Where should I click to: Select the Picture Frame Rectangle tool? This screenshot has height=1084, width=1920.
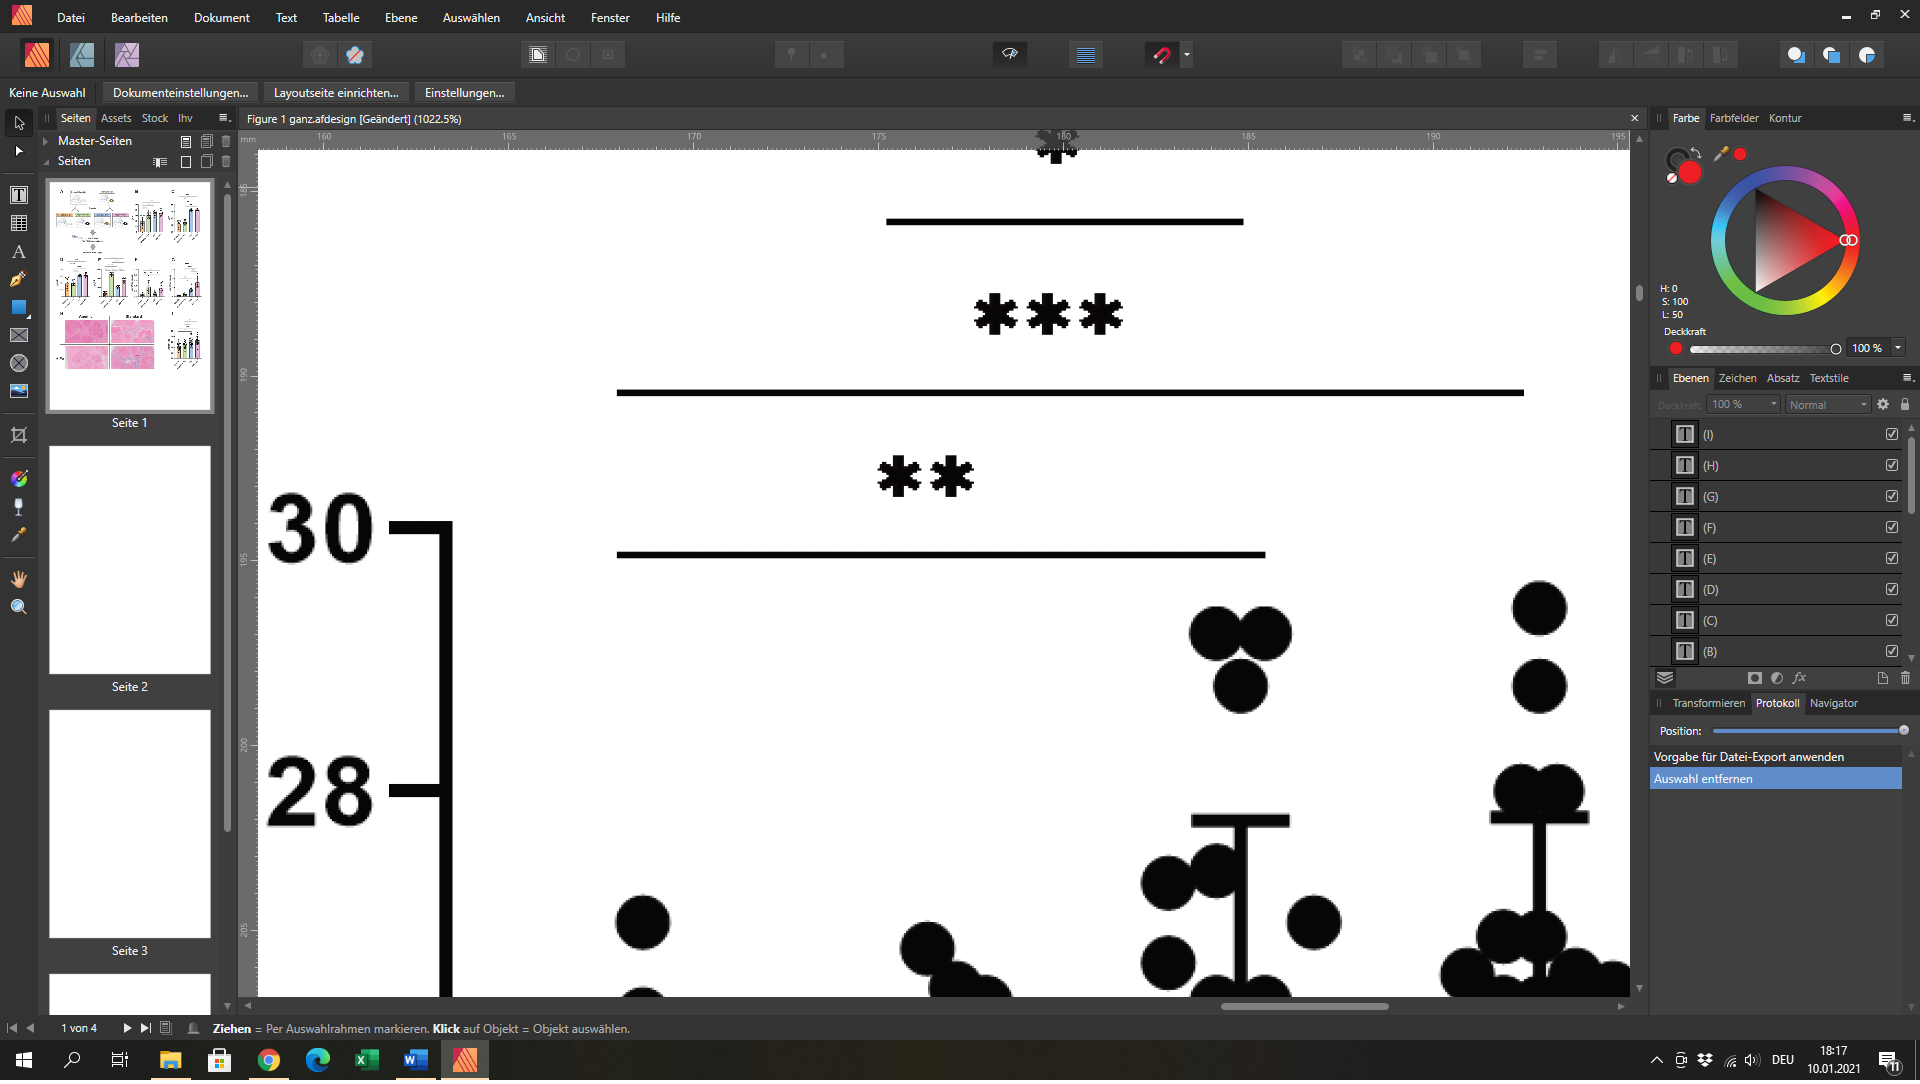(x=19, y=336)
